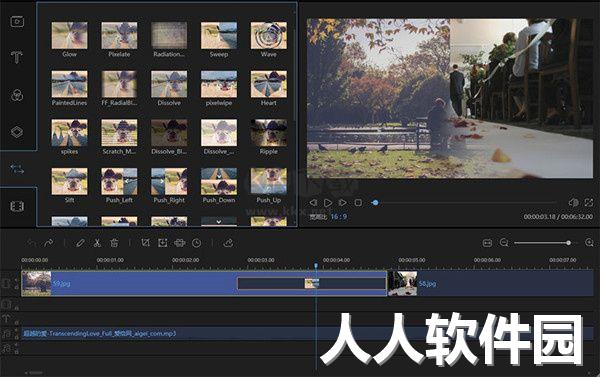Expand more transitions with down chevron
The height and width of the screenshot is (377, 600).
pos(218,222)
